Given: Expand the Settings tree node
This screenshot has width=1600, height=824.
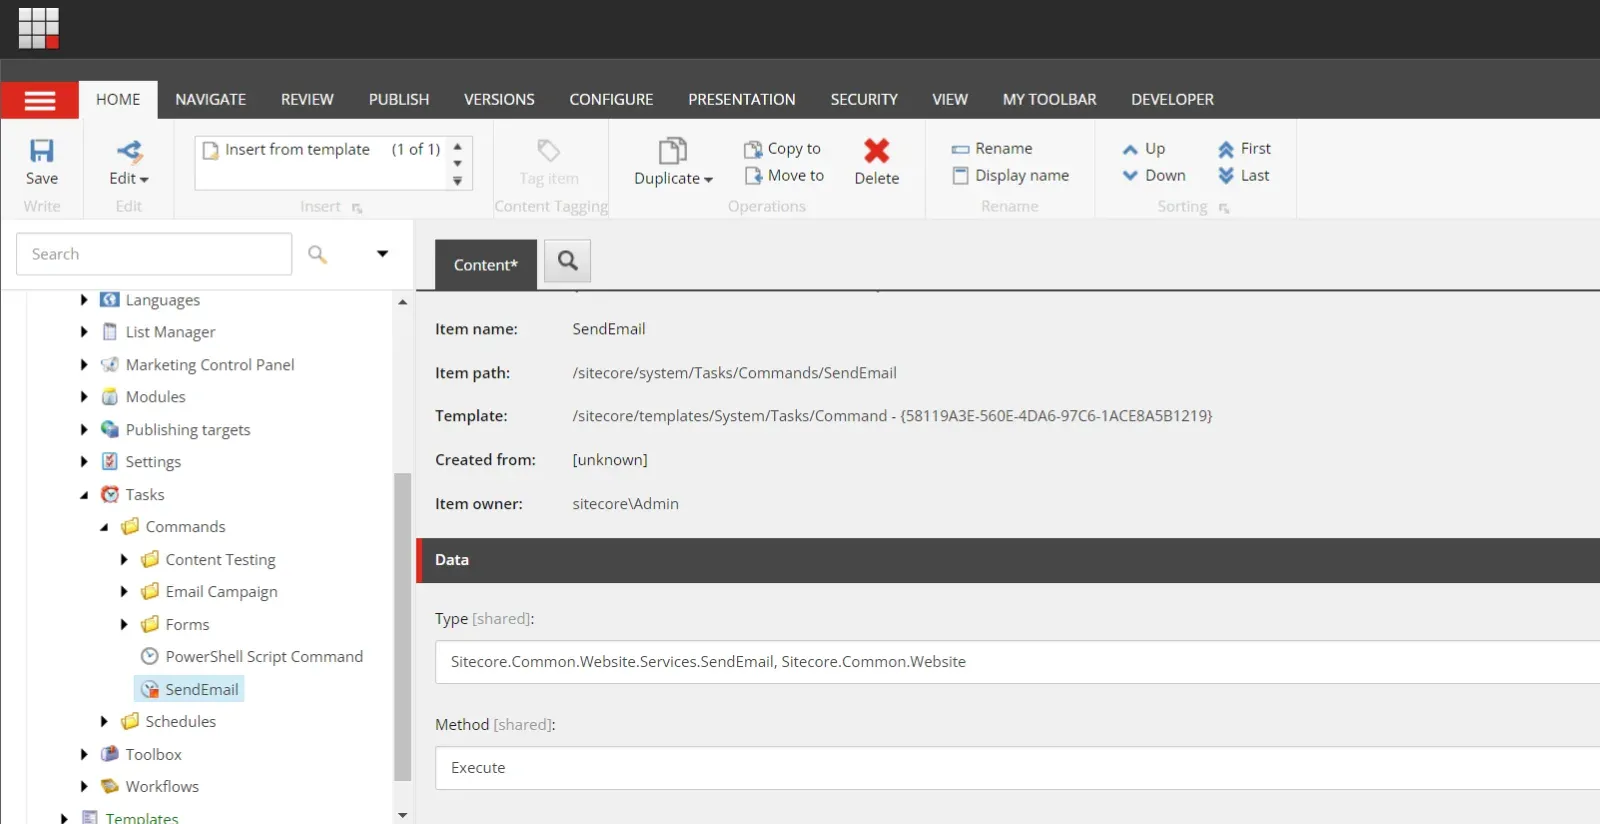Looking at the screenshot, I should (x=84, y=462).
